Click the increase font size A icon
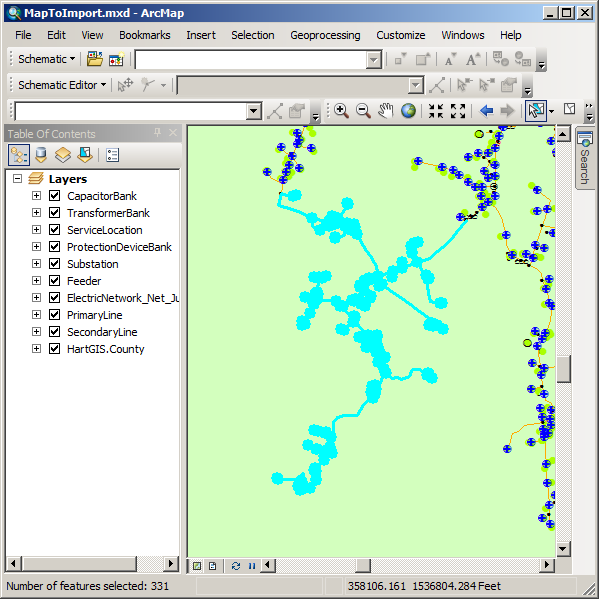This screenshot has width=599, height=599. click(x=472, y=60)
